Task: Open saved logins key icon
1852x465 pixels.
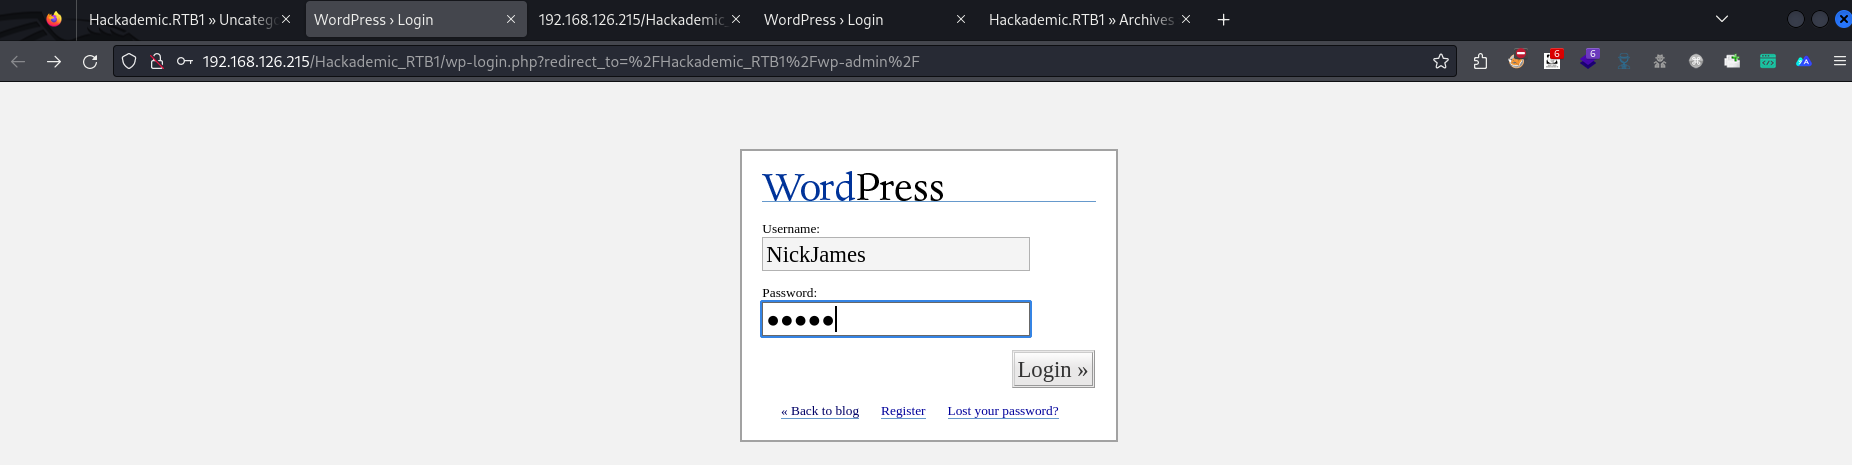Action: (184, 61)
